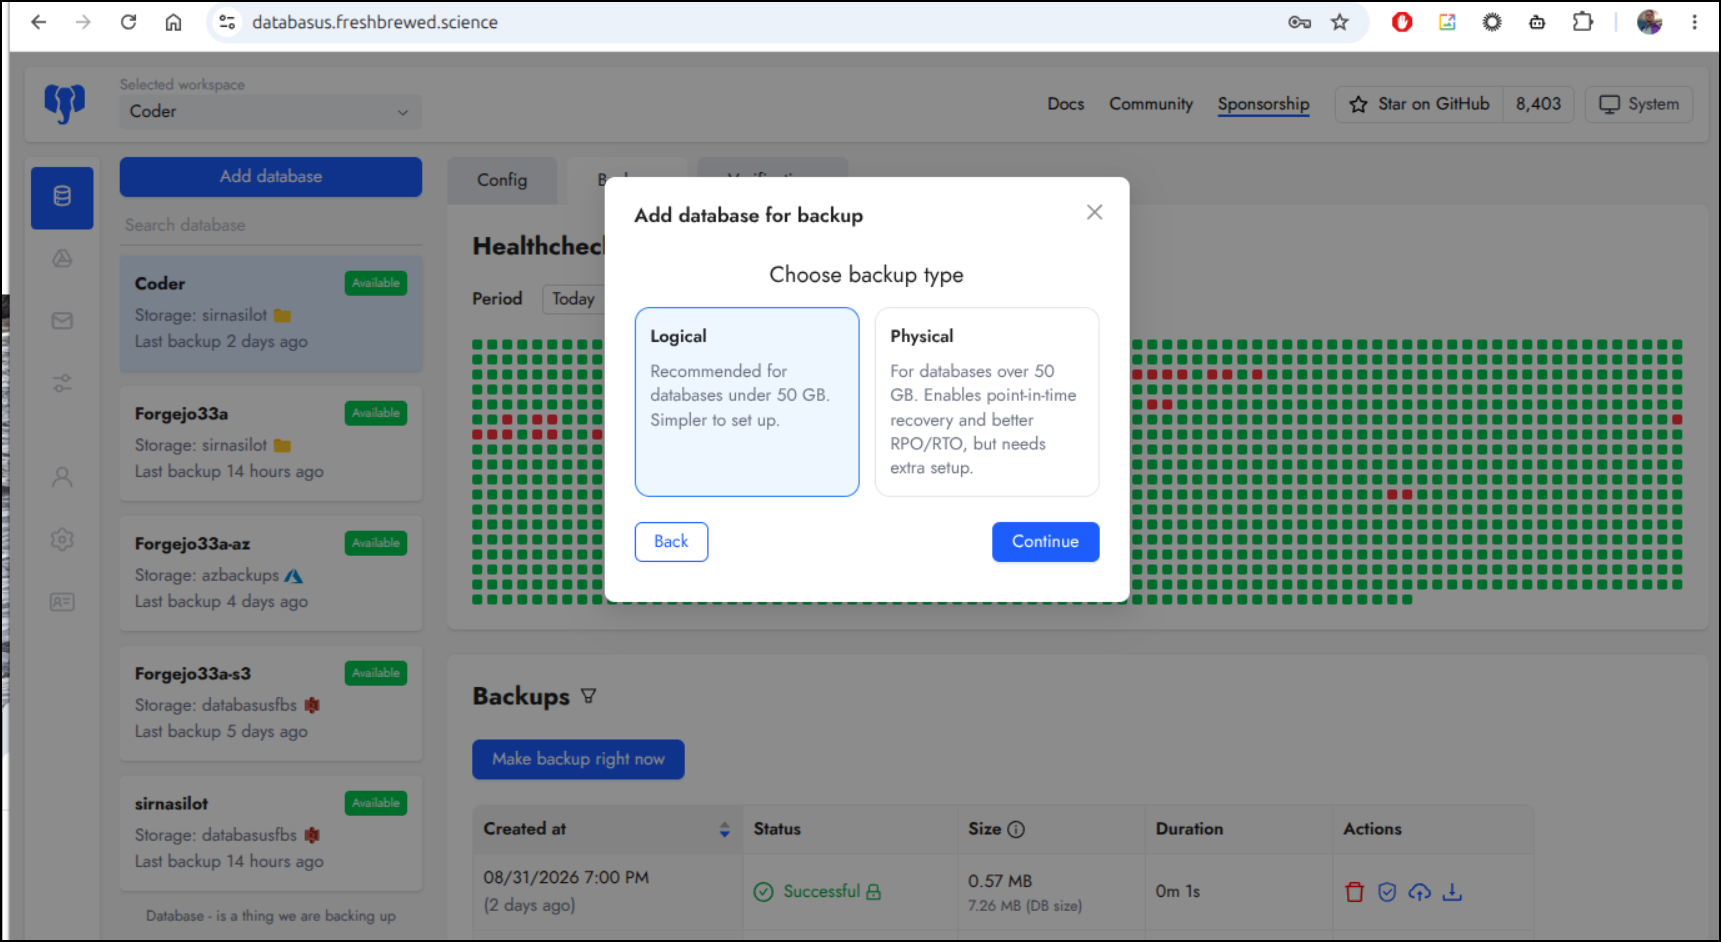Select the Logical backup type option
Screen dimensions: 1721x942
click(747, 402)
